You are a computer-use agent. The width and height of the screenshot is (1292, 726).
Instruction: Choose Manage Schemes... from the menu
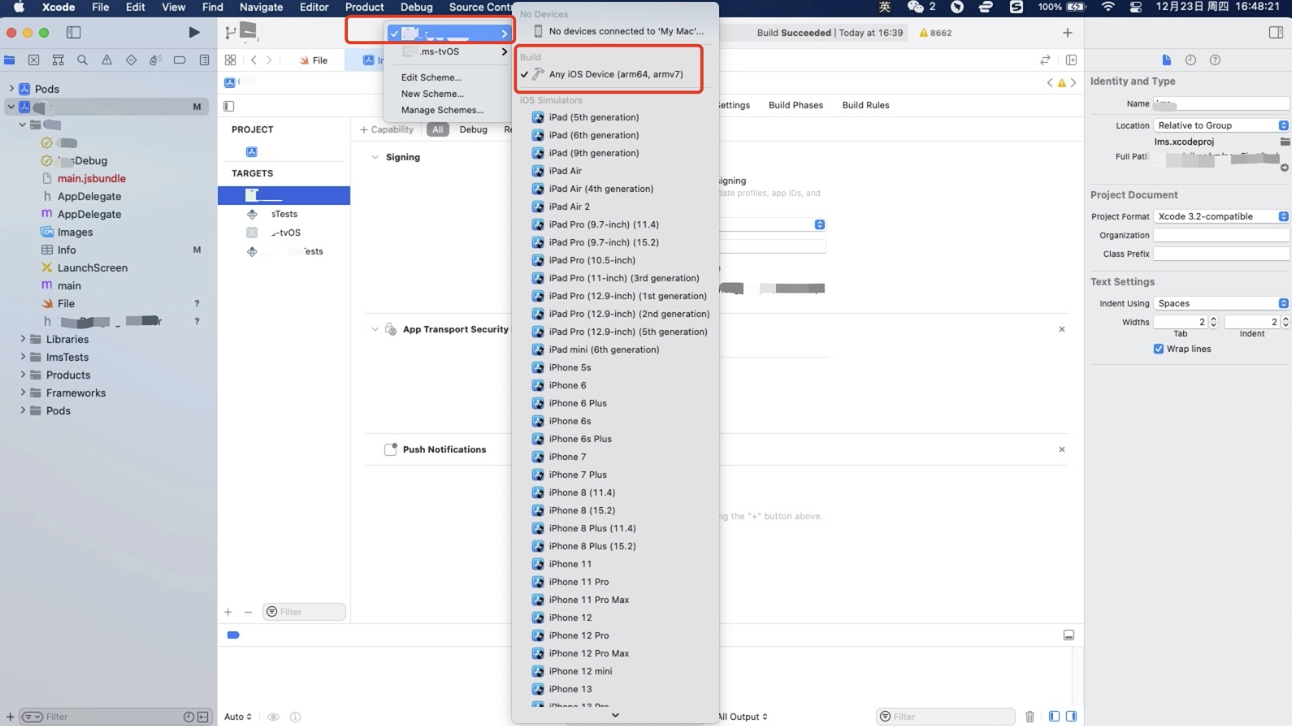pos(442,110)
